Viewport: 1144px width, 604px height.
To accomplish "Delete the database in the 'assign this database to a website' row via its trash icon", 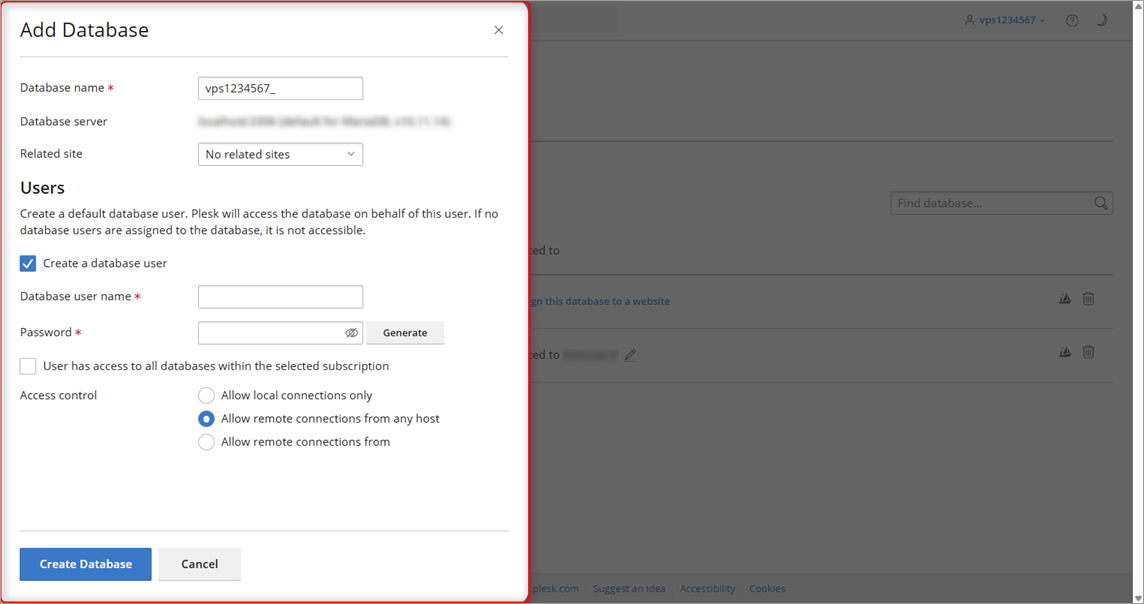I will click(x=1088, y=298).
